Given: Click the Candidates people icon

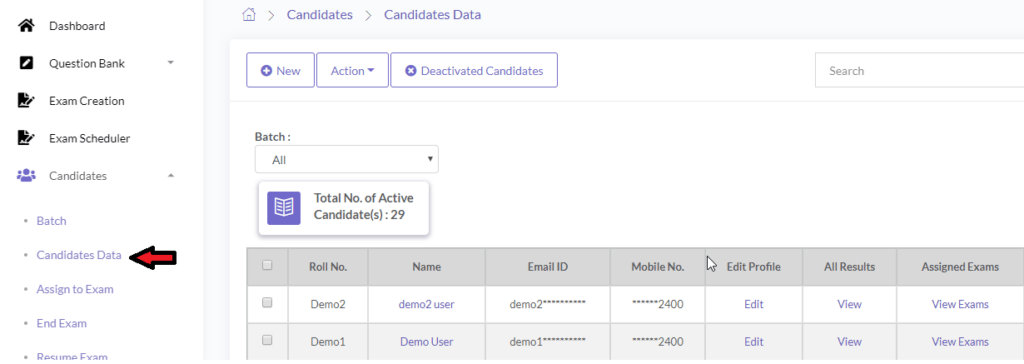Looking at the screenshot, I should click(x=25, y=176).
